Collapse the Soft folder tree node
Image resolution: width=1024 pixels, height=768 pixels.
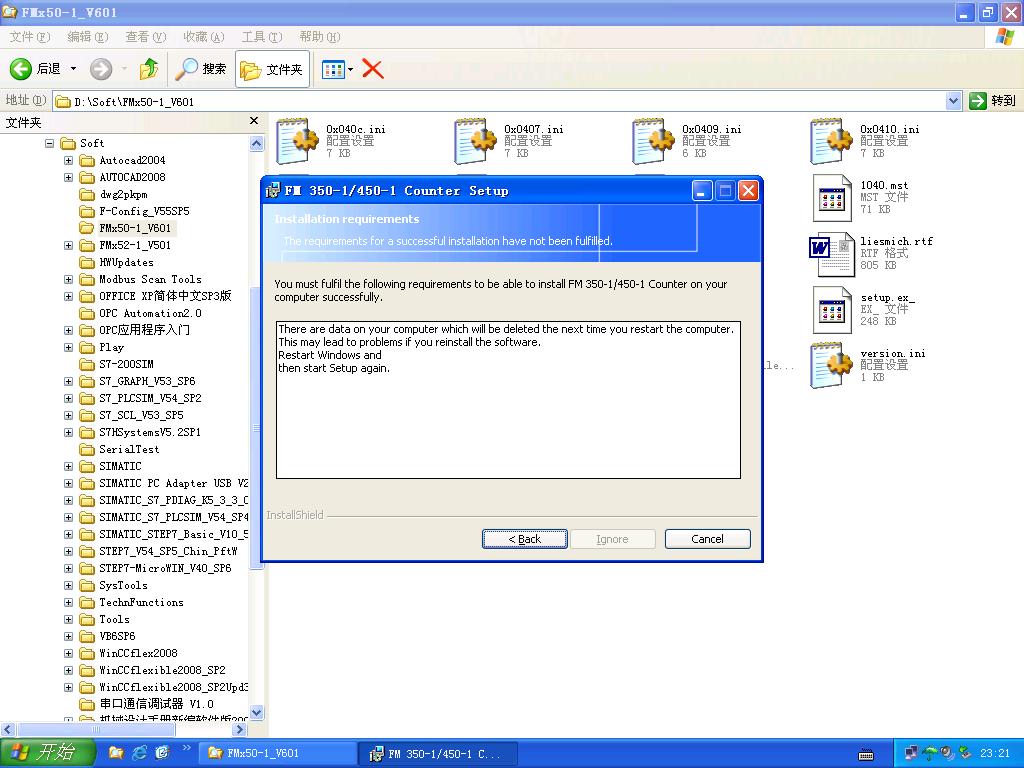pyautogui.click(x=50, y=143)
